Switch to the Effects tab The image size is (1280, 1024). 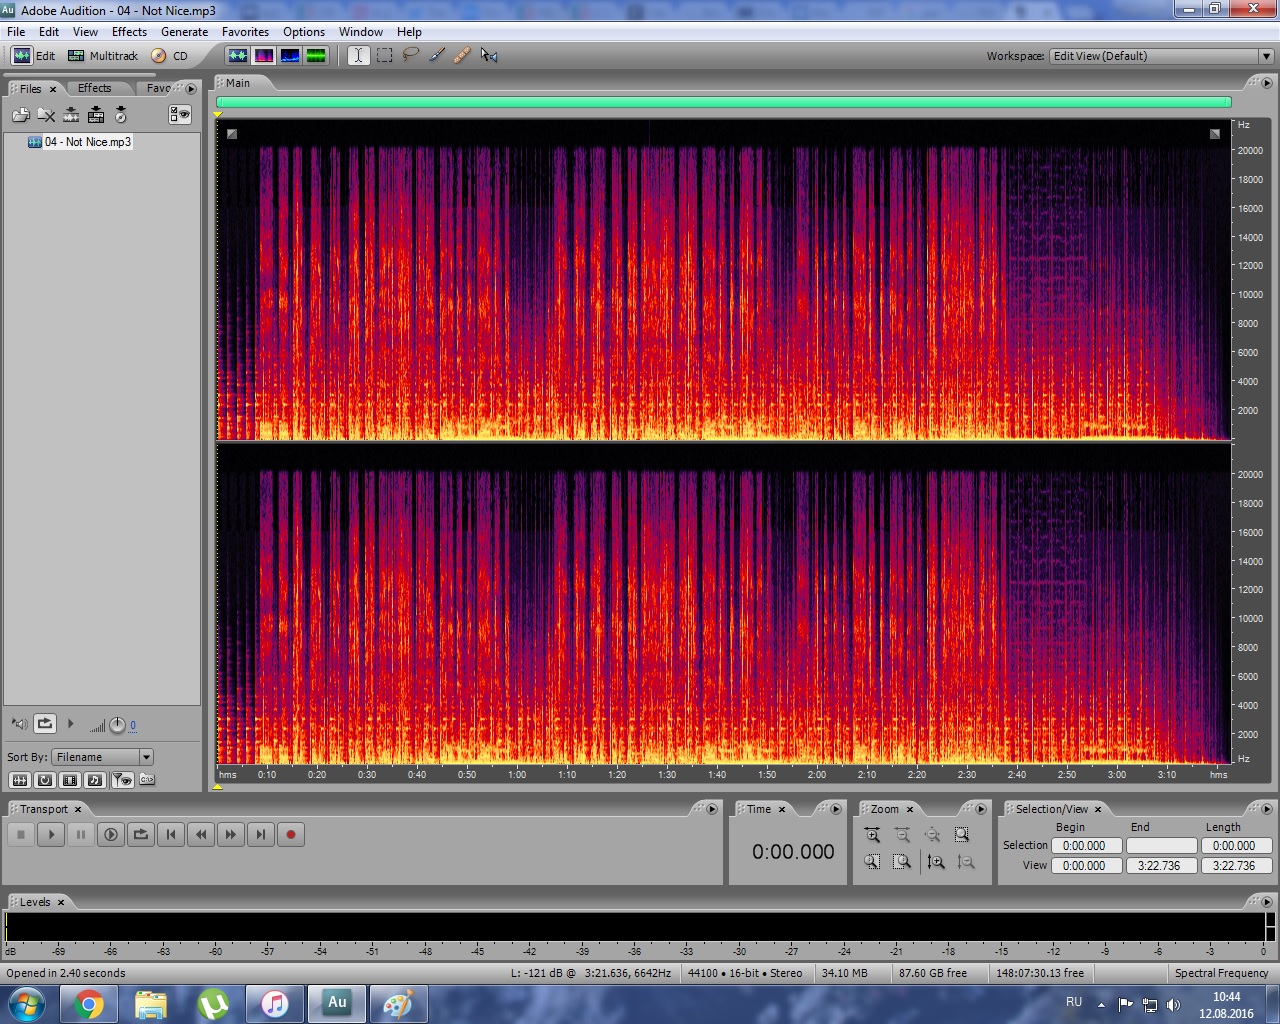[x=95, y=88]
